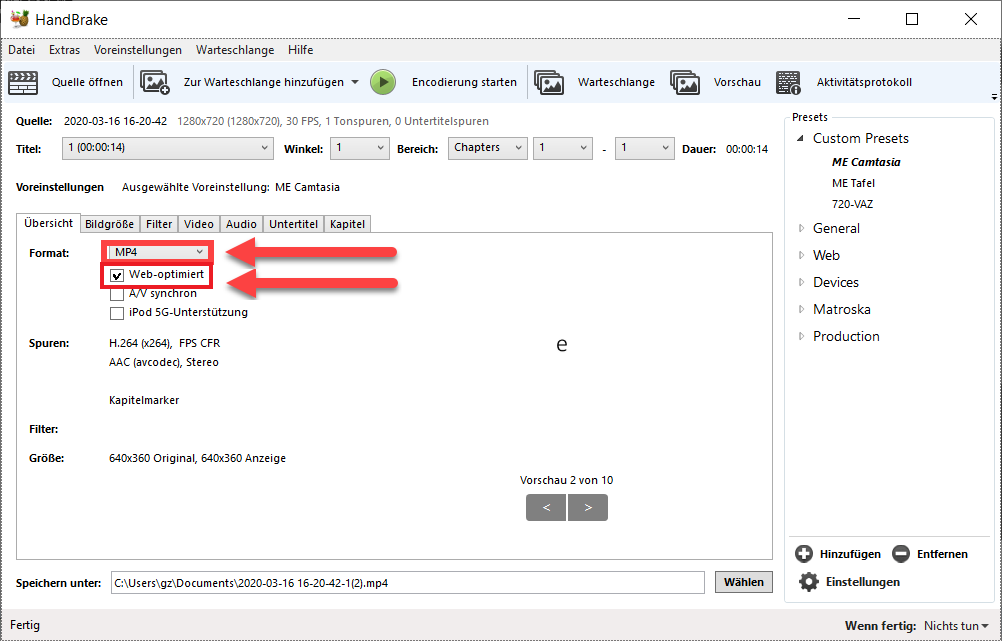Click the minus icon next to Entfernen
Viewport: 1002px width, 641px height.
click(901, 554)
